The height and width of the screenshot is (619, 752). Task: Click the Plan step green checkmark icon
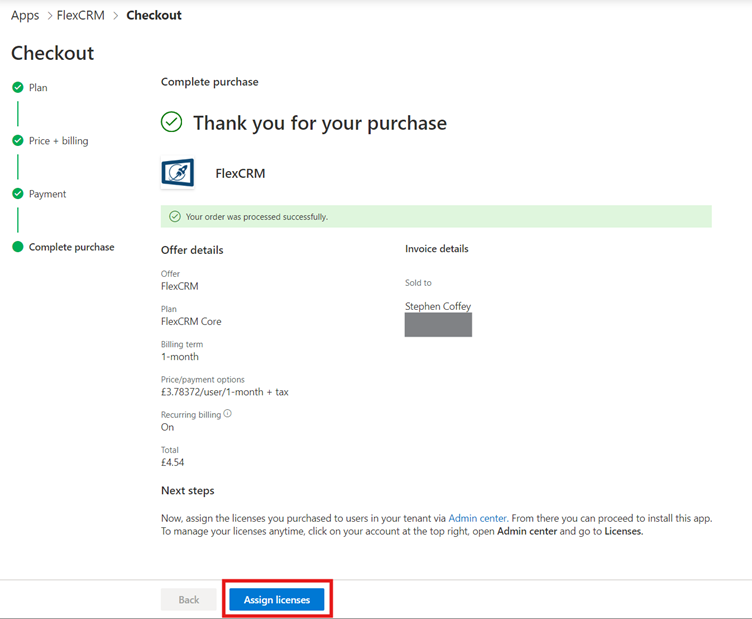[17, 88]
